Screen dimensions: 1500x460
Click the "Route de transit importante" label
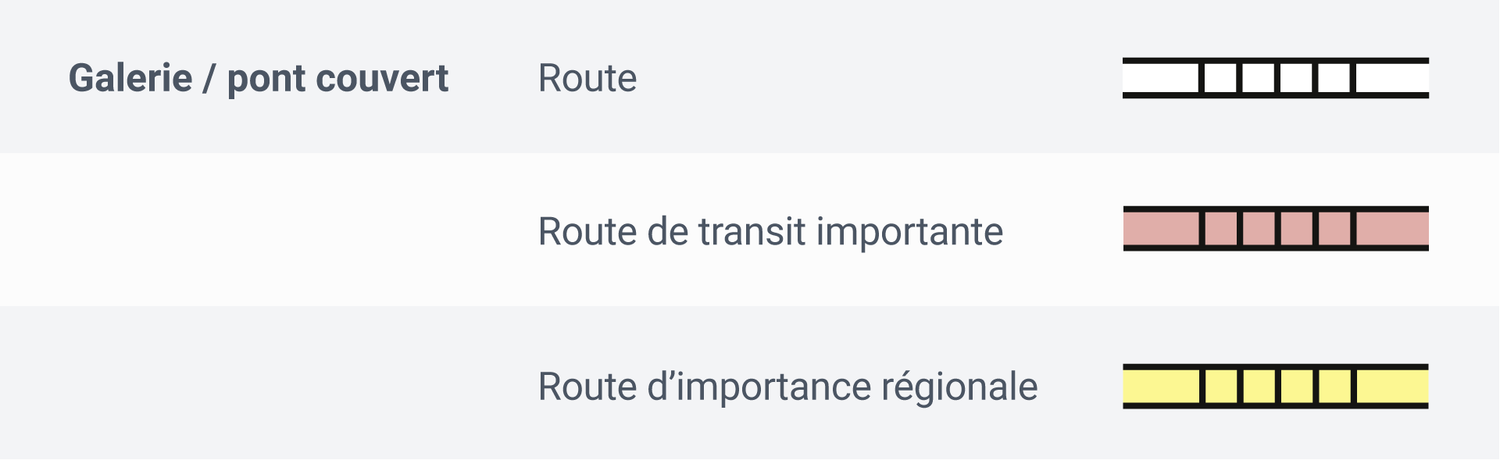point(770,231)
